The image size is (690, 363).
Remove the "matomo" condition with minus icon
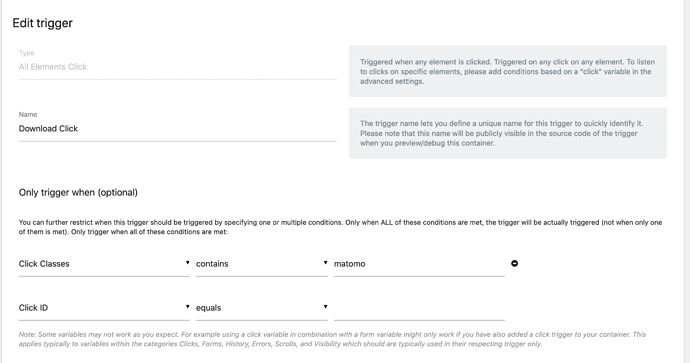(514, 263)
